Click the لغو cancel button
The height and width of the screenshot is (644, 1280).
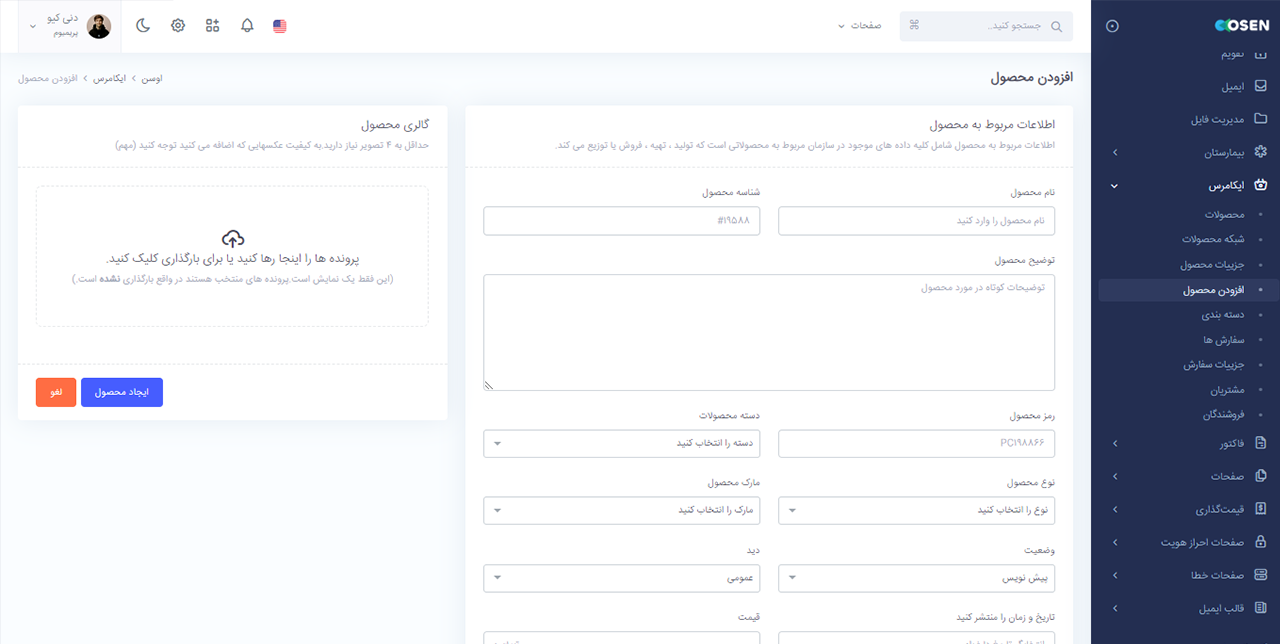point(55,392)
